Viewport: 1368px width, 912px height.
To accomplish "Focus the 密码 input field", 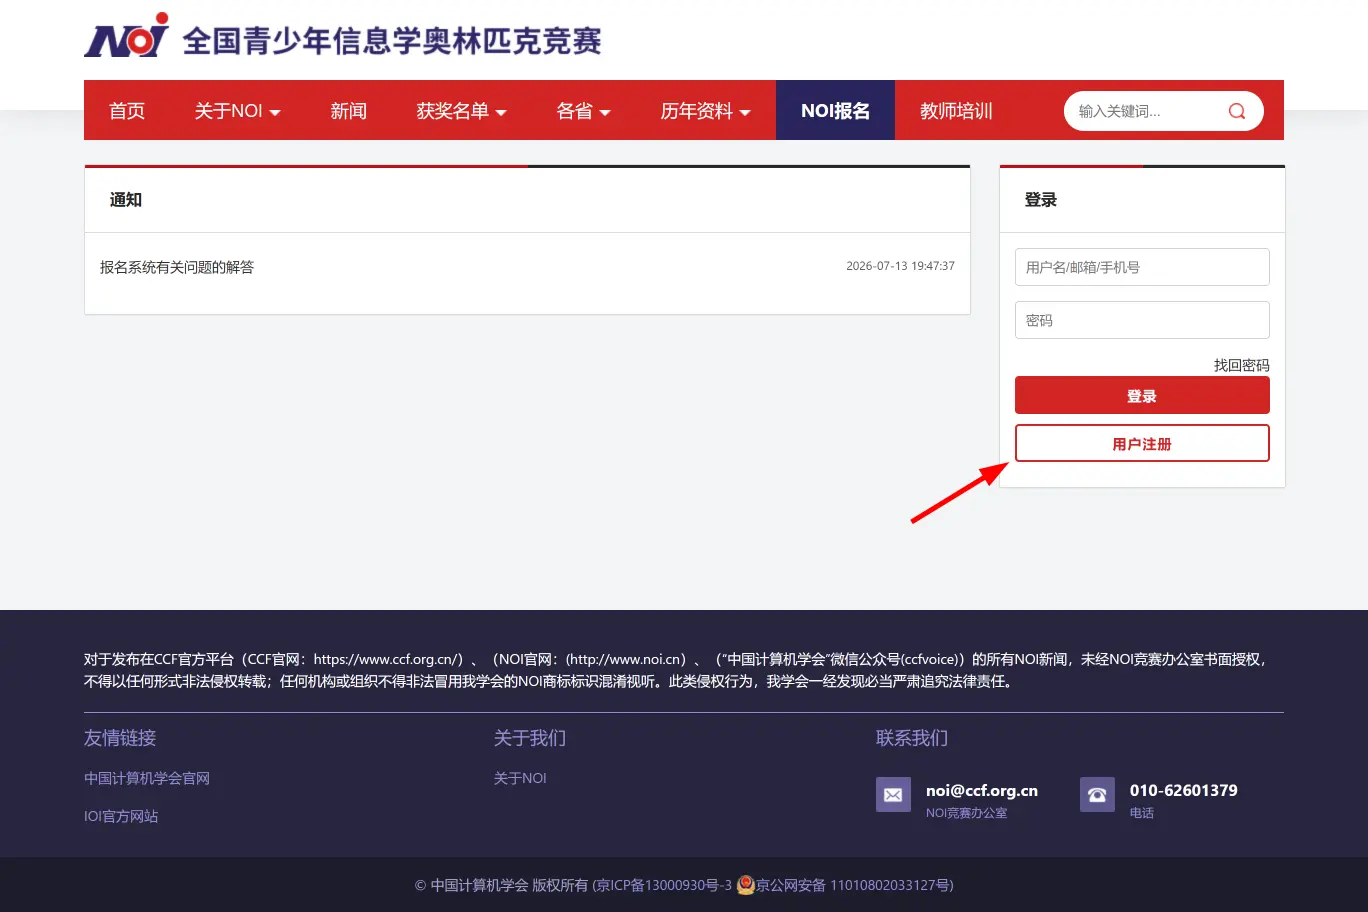I will [1142, 320].
